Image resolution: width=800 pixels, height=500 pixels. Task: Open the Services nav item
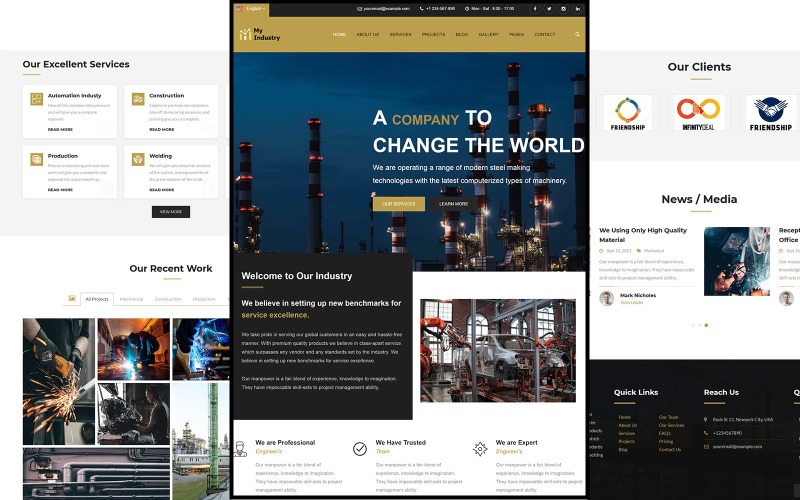click(401, 35)
